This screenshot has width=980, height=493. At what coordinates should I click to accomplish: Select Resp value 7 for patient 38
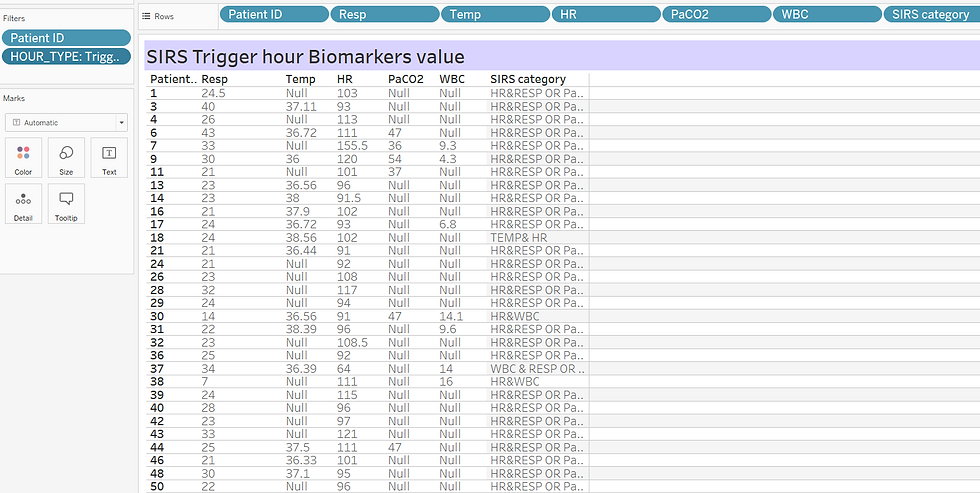[204, 382]
